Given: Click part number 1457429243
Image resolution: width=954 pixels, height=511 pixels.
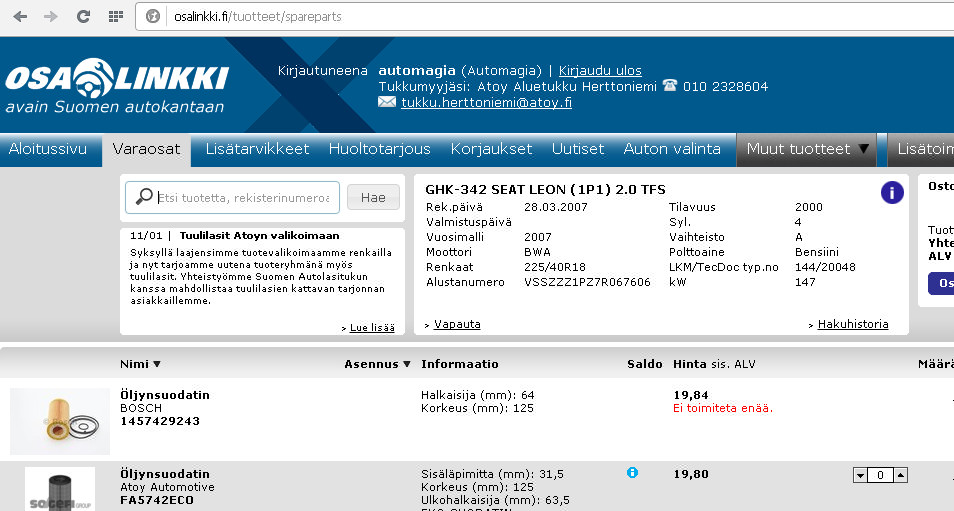Looking at the screenshot, I should point(160,421).
